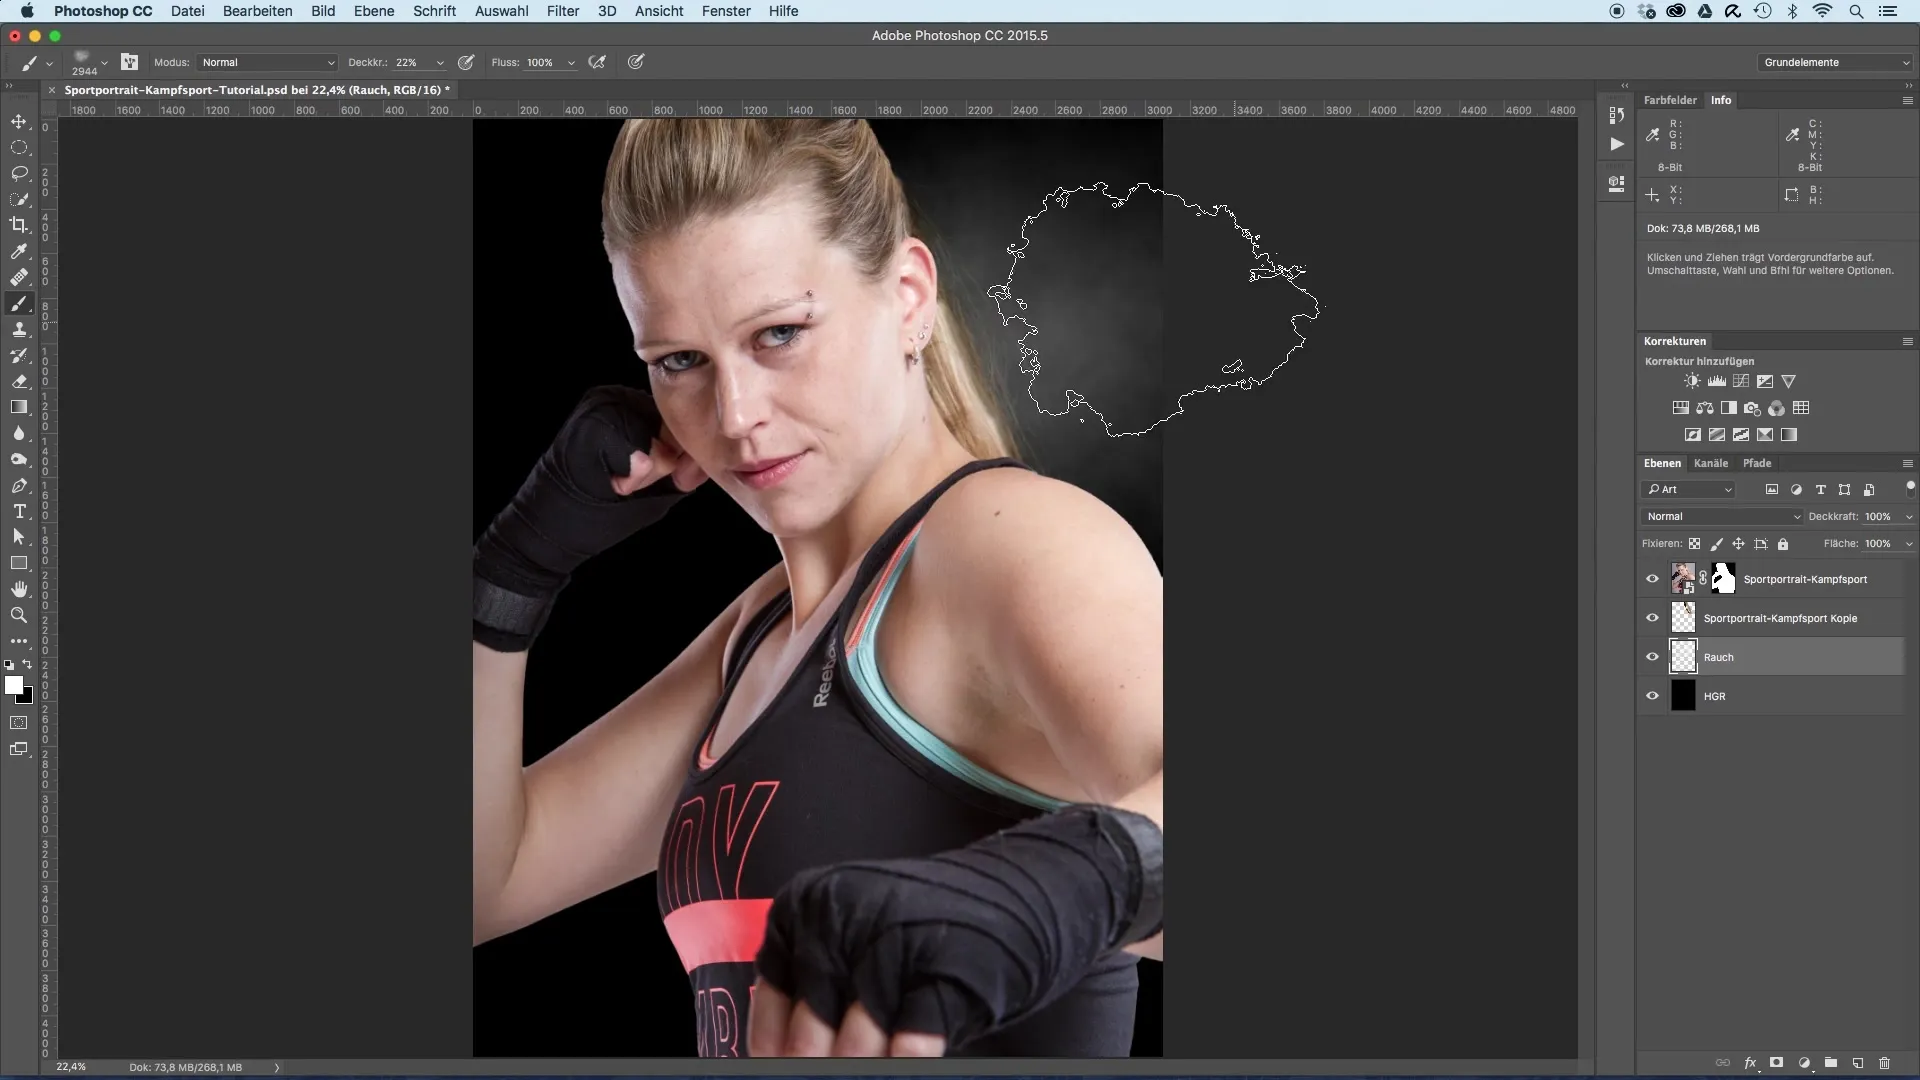The width and height of the screenshot is (1920, 1080).
Task: Select the History Brush tool
Action: 19,355
